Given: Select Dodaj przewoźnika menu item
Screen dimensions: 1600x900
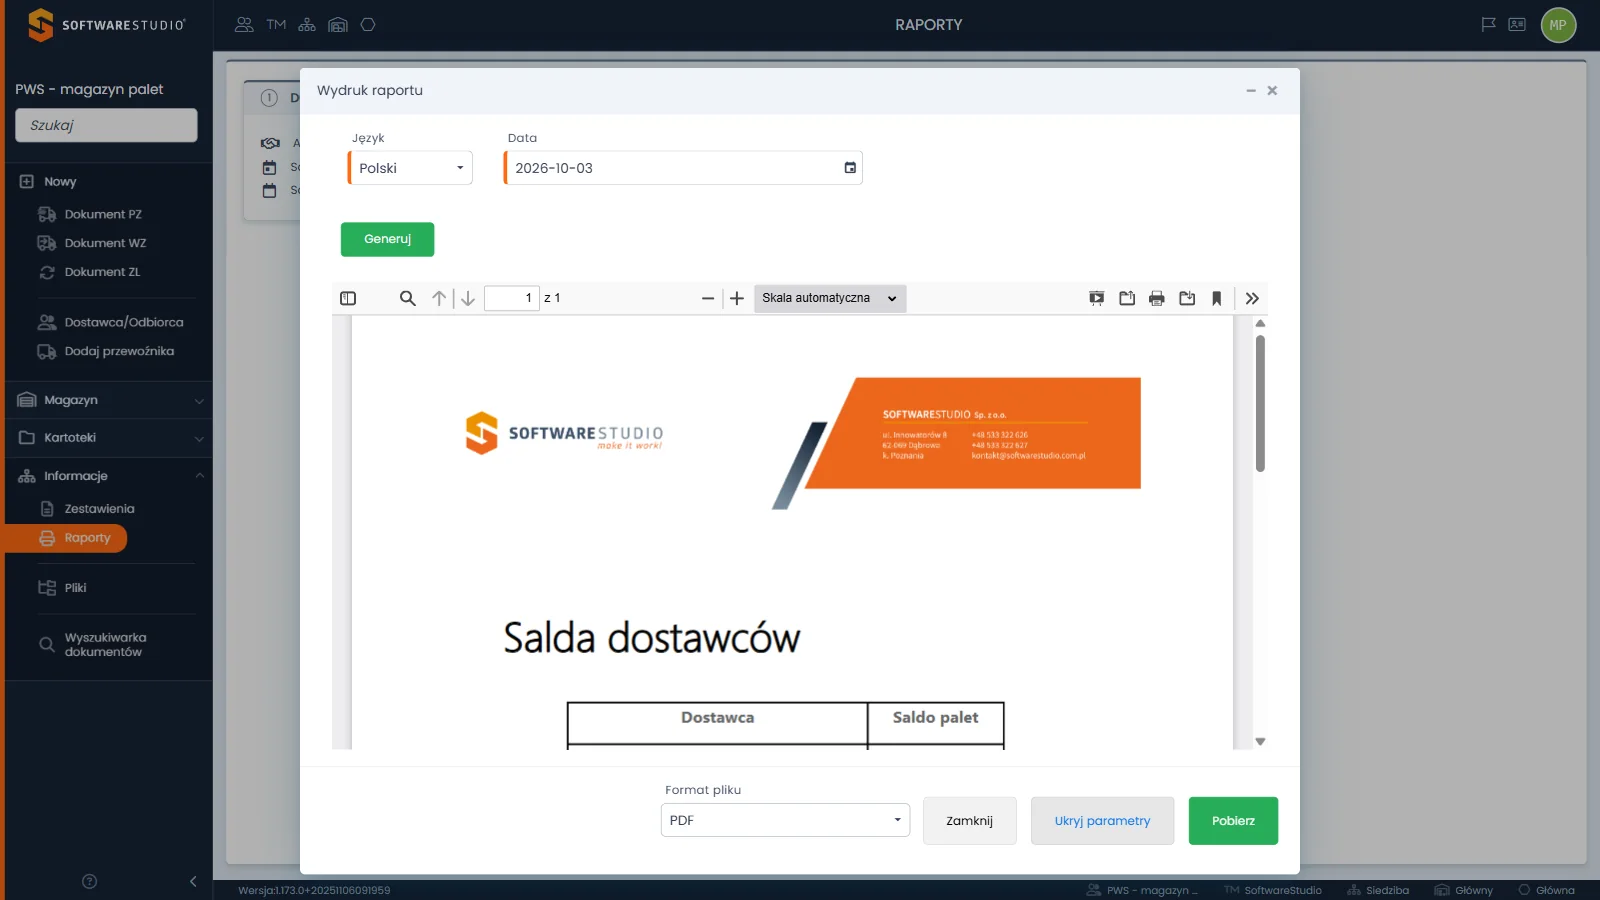Looking at the screenshot, I should pyautogui.click(x=119, y=351).
